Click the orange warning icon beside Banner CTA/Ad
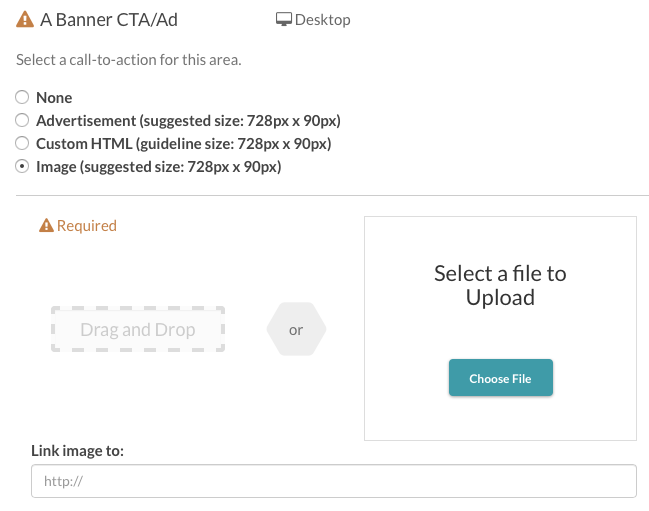Viewport: 649px width, 511px height. coord(25,19)
